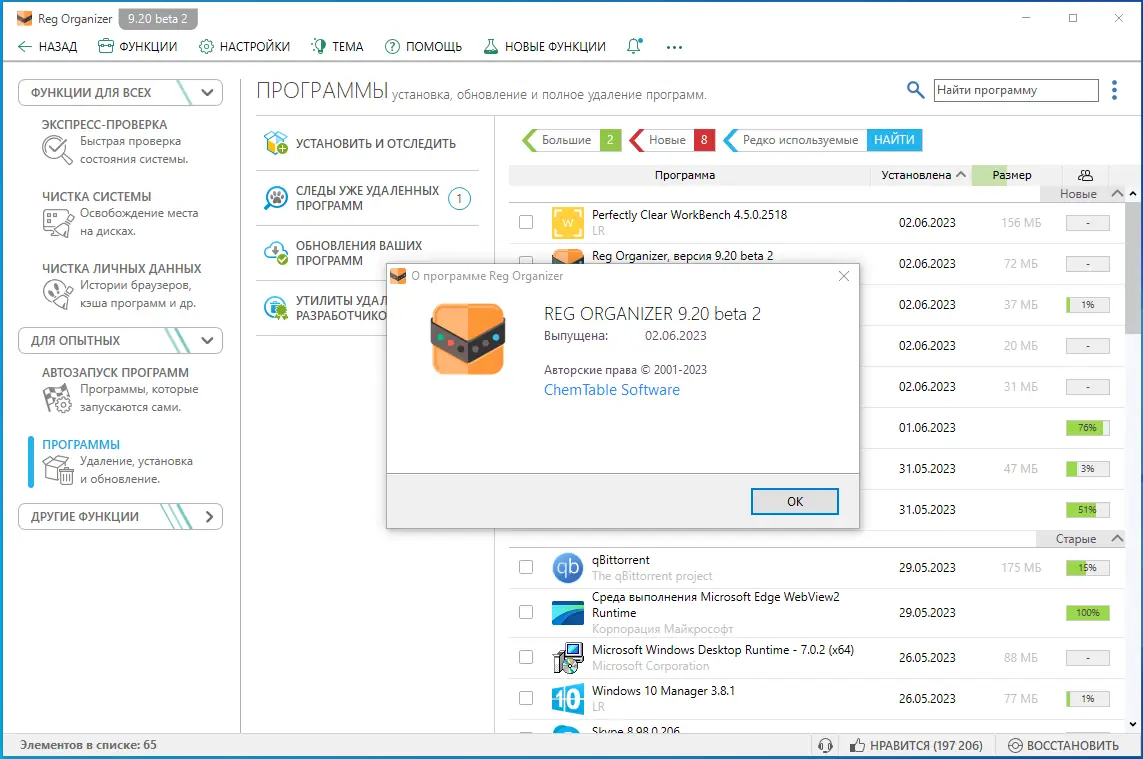The height and width of the screenshot is (759, 1143).
Task: Tick the qBittorrent checkbox
Action: click(526, 567)
